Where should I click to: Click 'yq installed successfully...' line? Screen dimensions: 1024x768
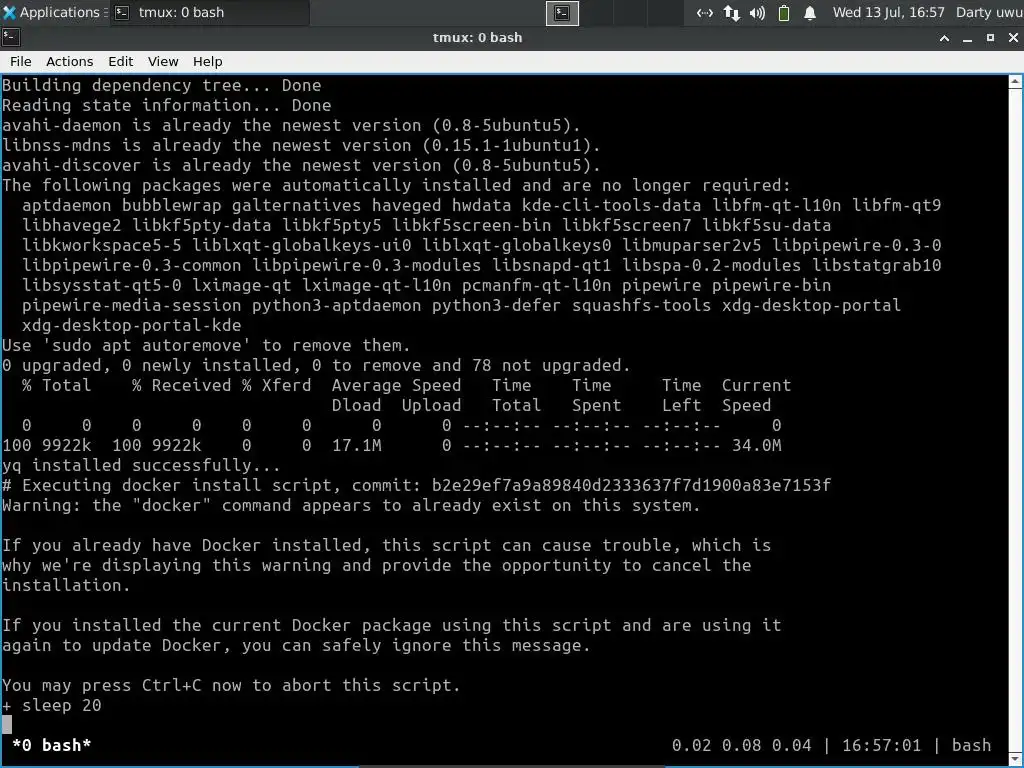coord(141,465)
